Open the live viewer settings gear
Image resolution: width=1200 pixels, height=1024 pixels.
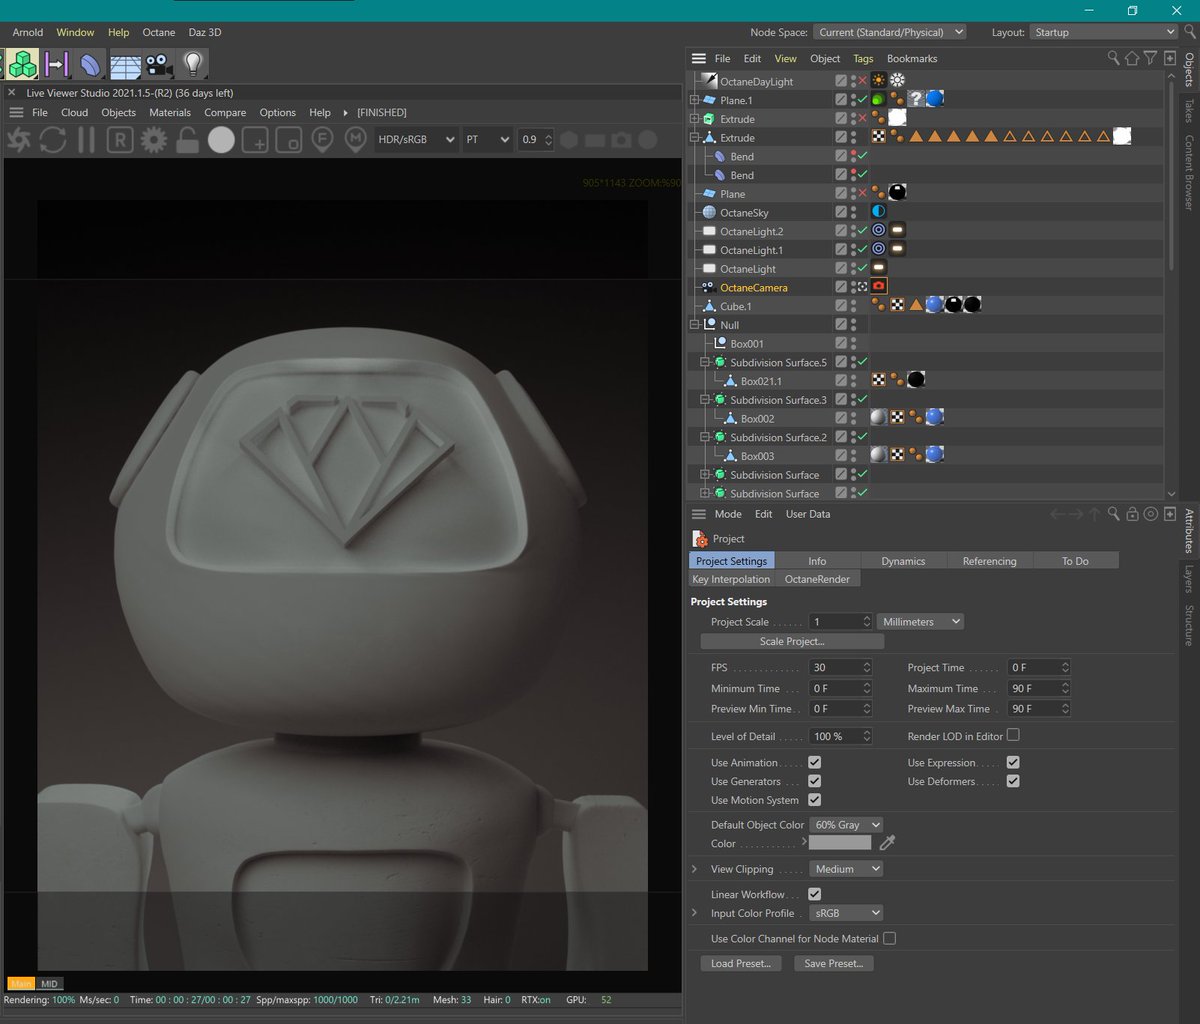(153, 140)
